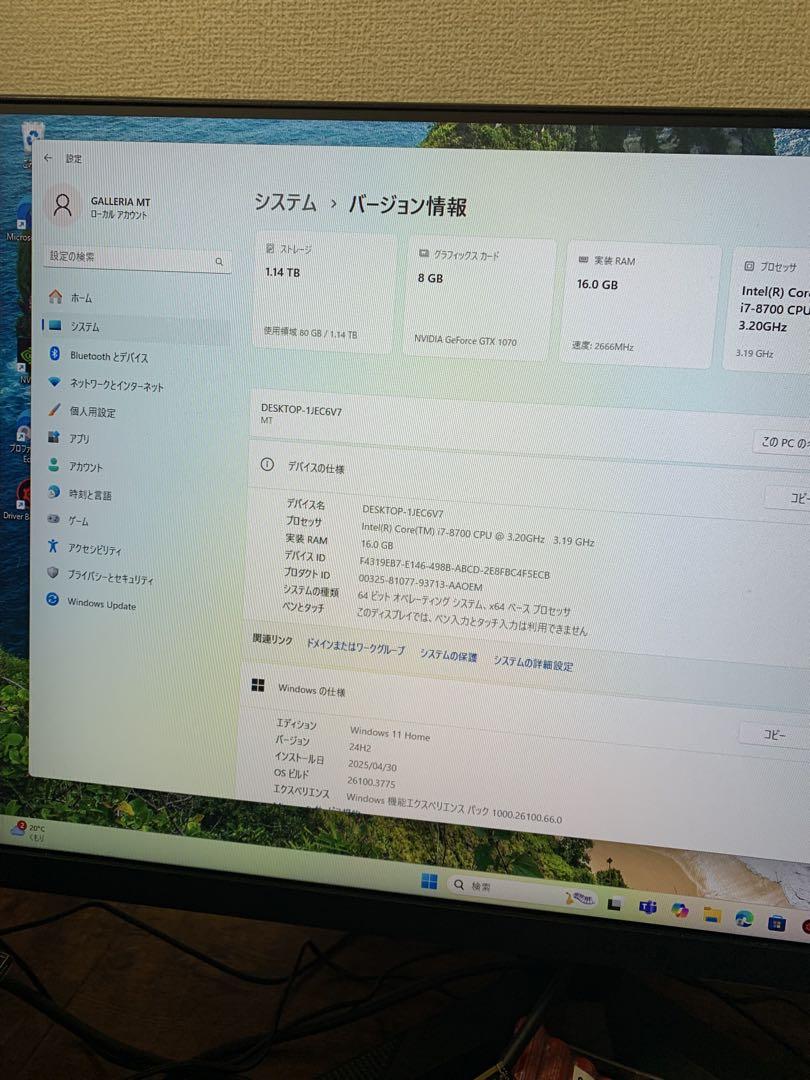Click the taskbar 検索 search box
This screenshot has height=1080, width=810.
coord(522,891)
